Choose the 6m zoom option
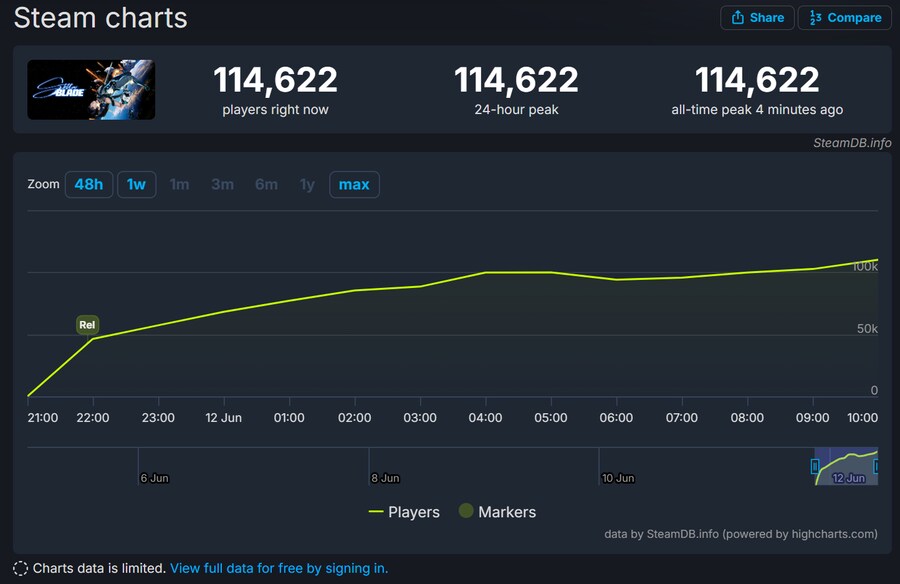The width and height of the screenshot is (900, 584). pos(266,184)
